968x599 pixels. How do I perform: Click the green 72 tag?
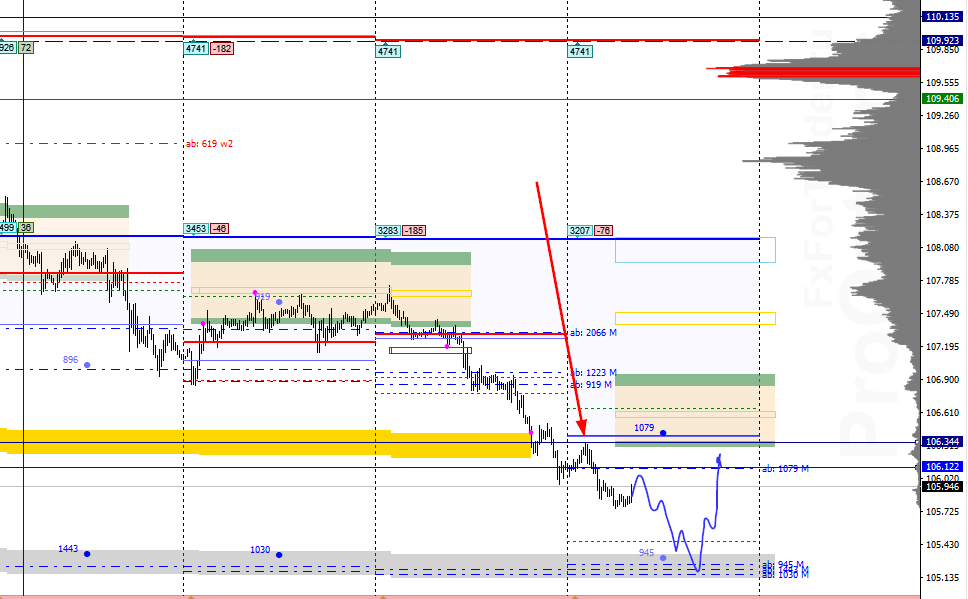pyautogui.click(x=26, y=48)
